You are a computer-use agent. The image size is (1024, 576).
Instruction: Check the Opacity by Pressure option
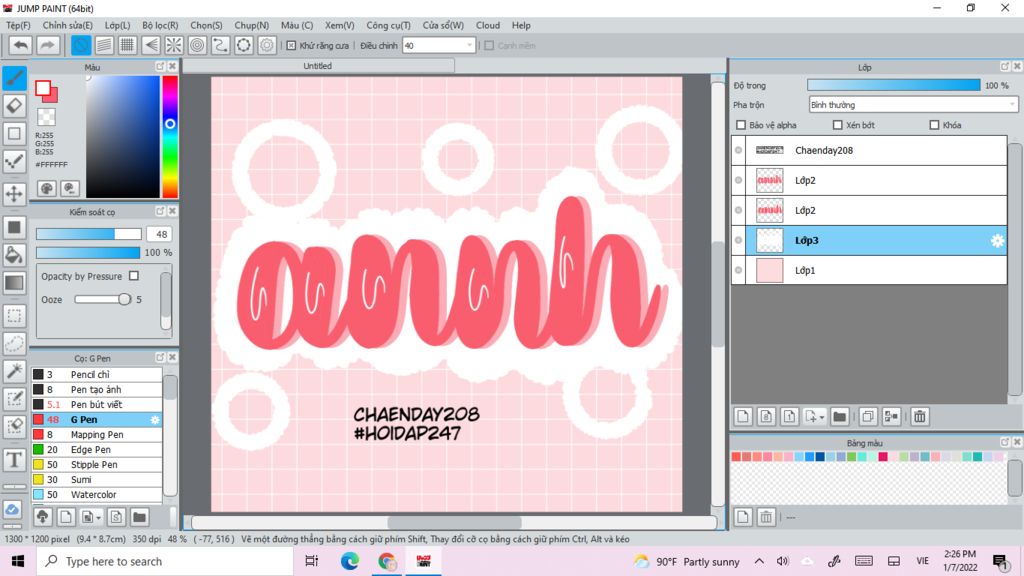click(x=134, y=276)
